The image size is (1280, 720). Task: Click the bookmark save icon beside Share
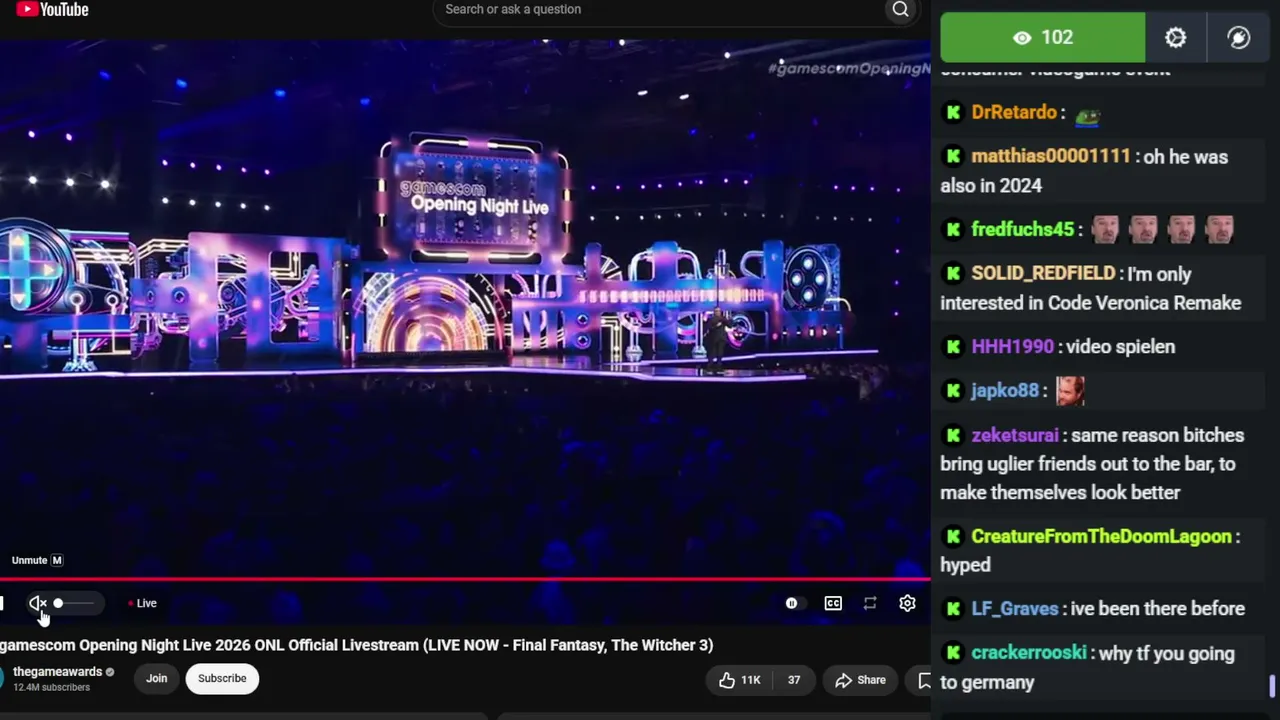923,680
